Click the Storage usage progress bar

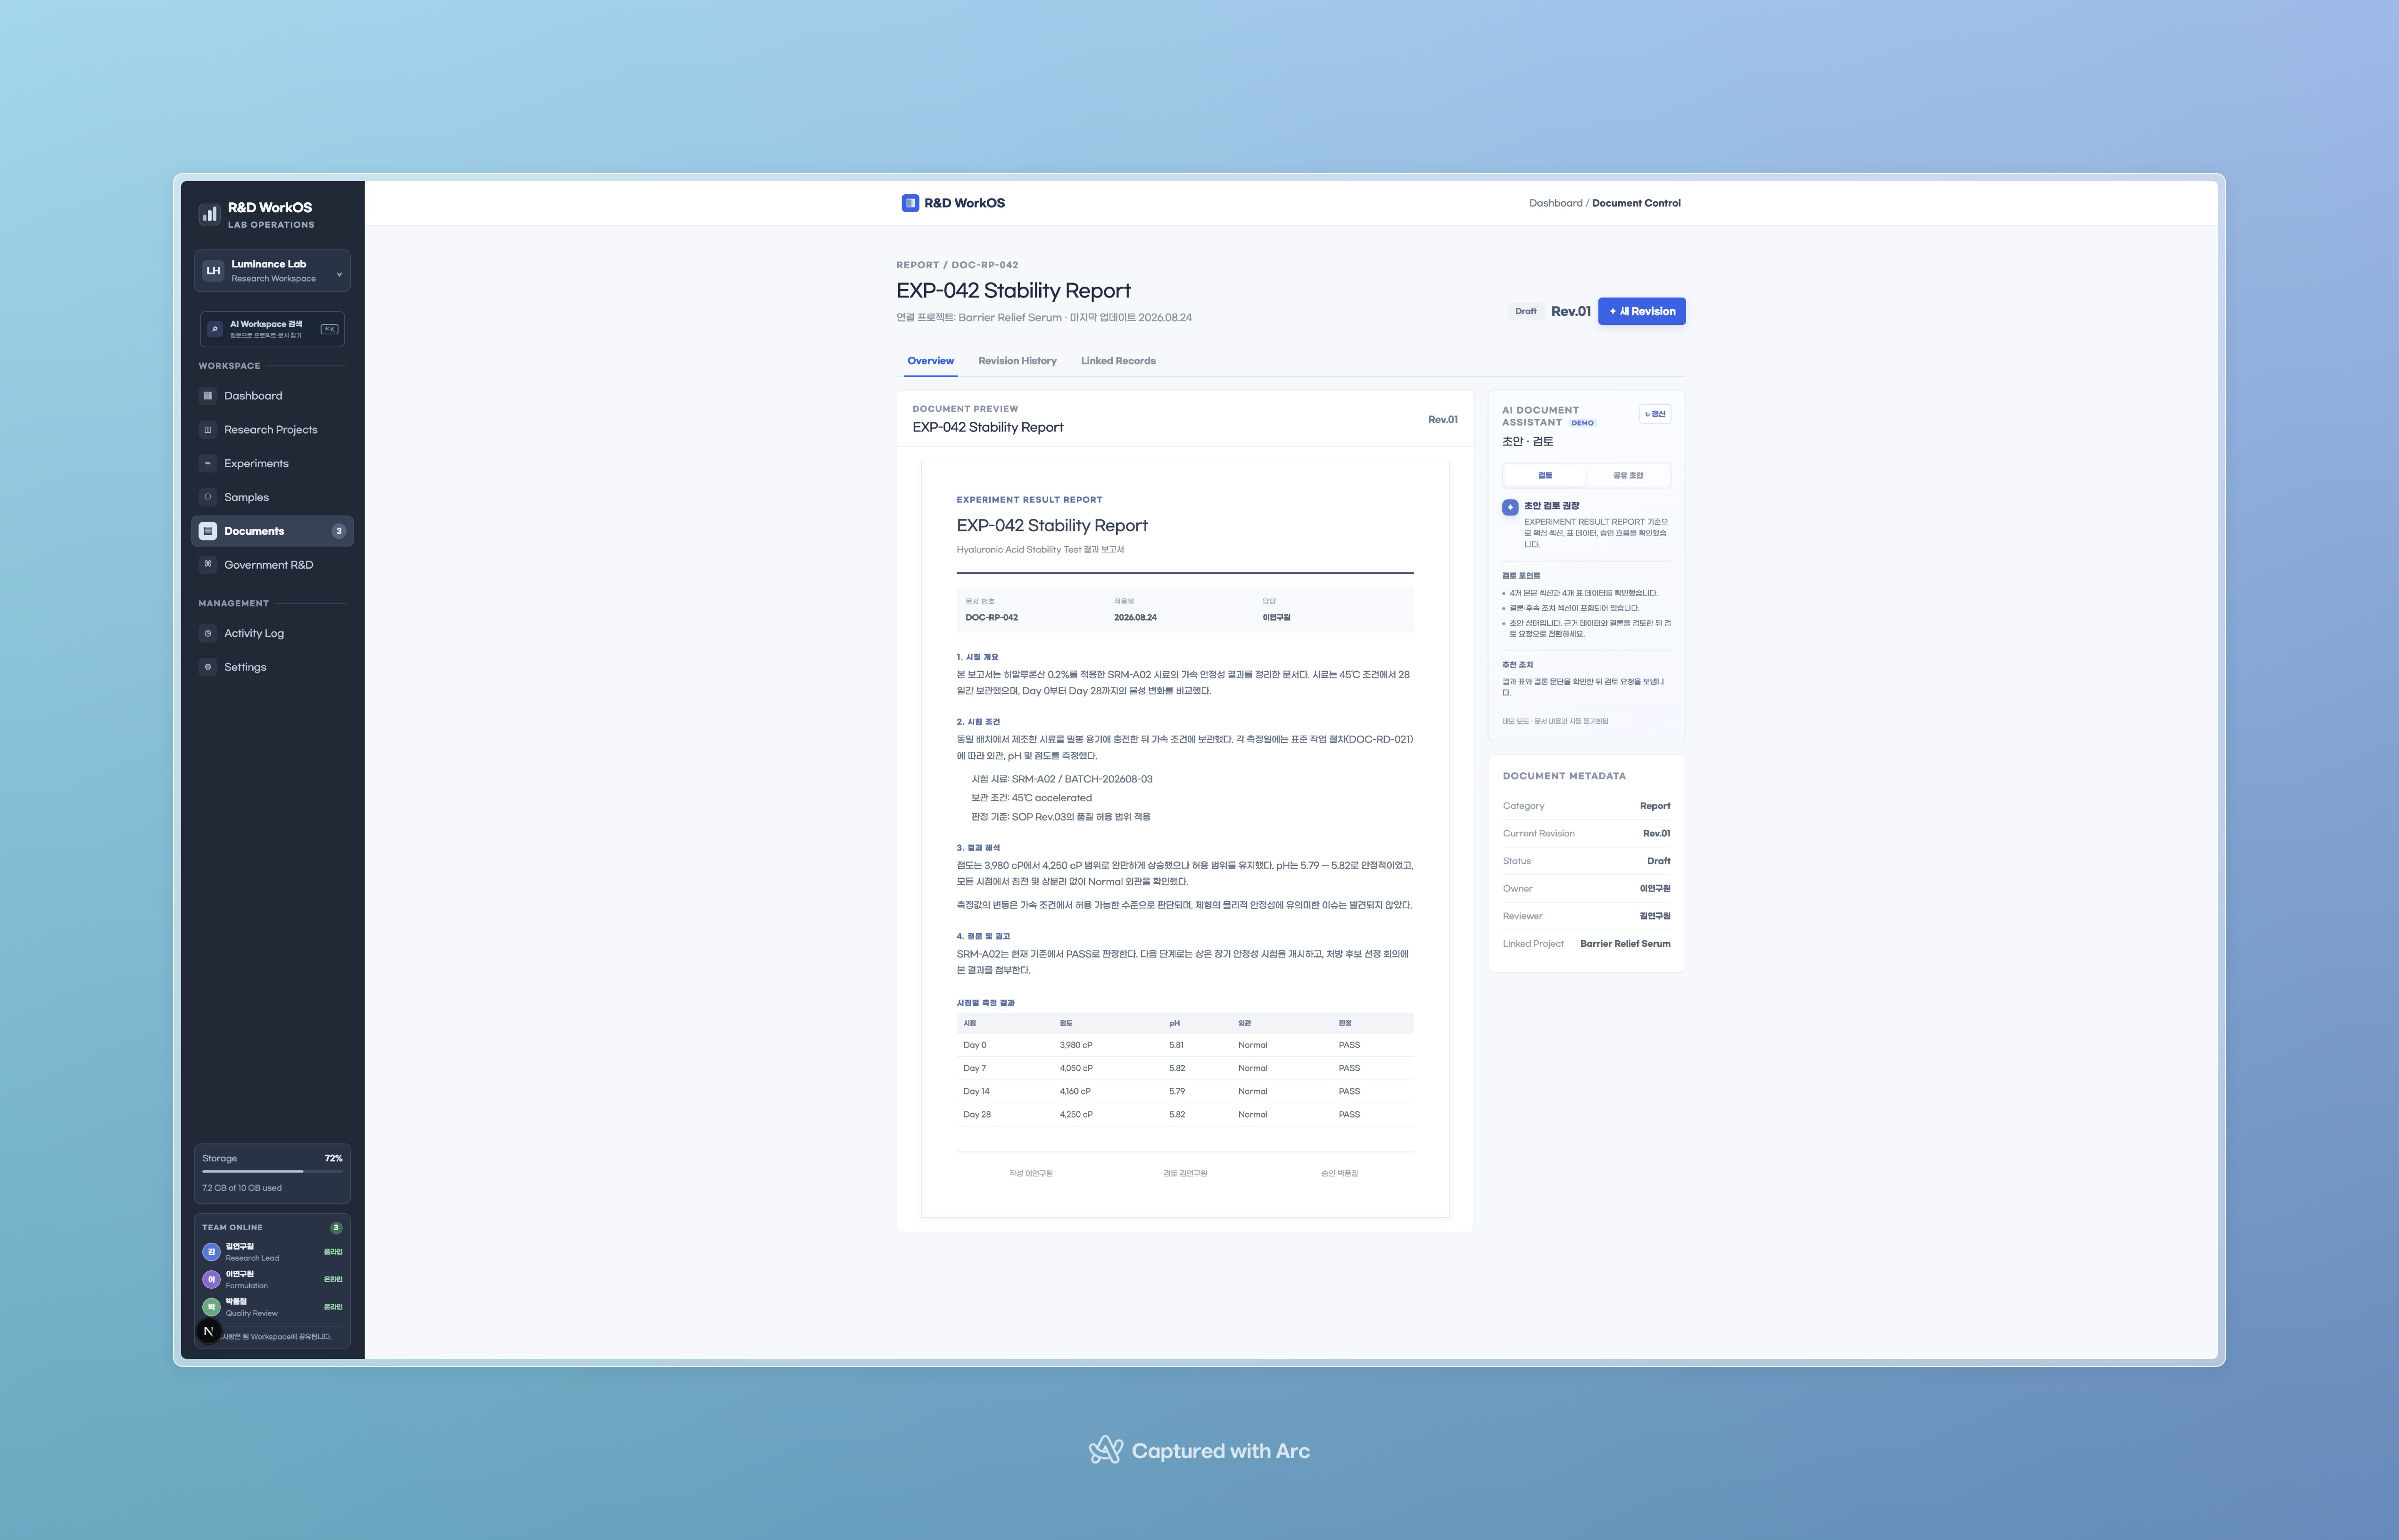(272, 1171)
